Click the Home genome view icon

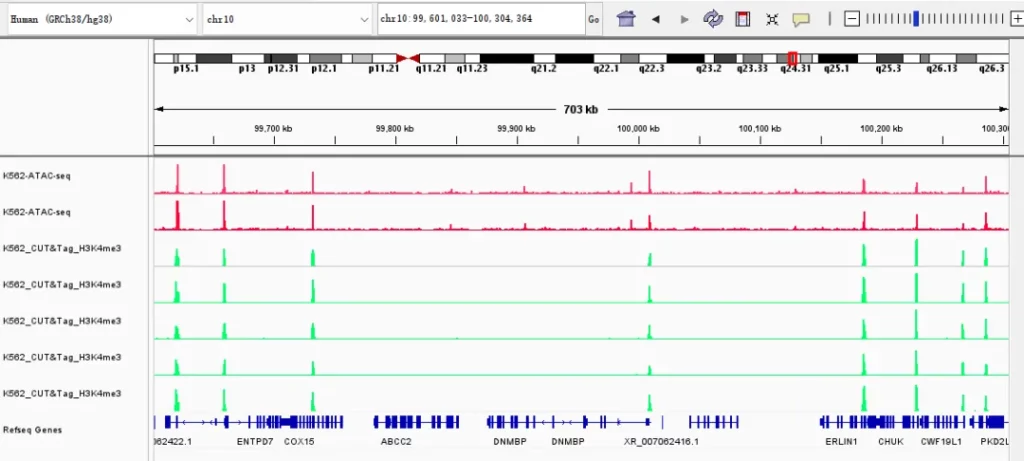click(626, 19)
